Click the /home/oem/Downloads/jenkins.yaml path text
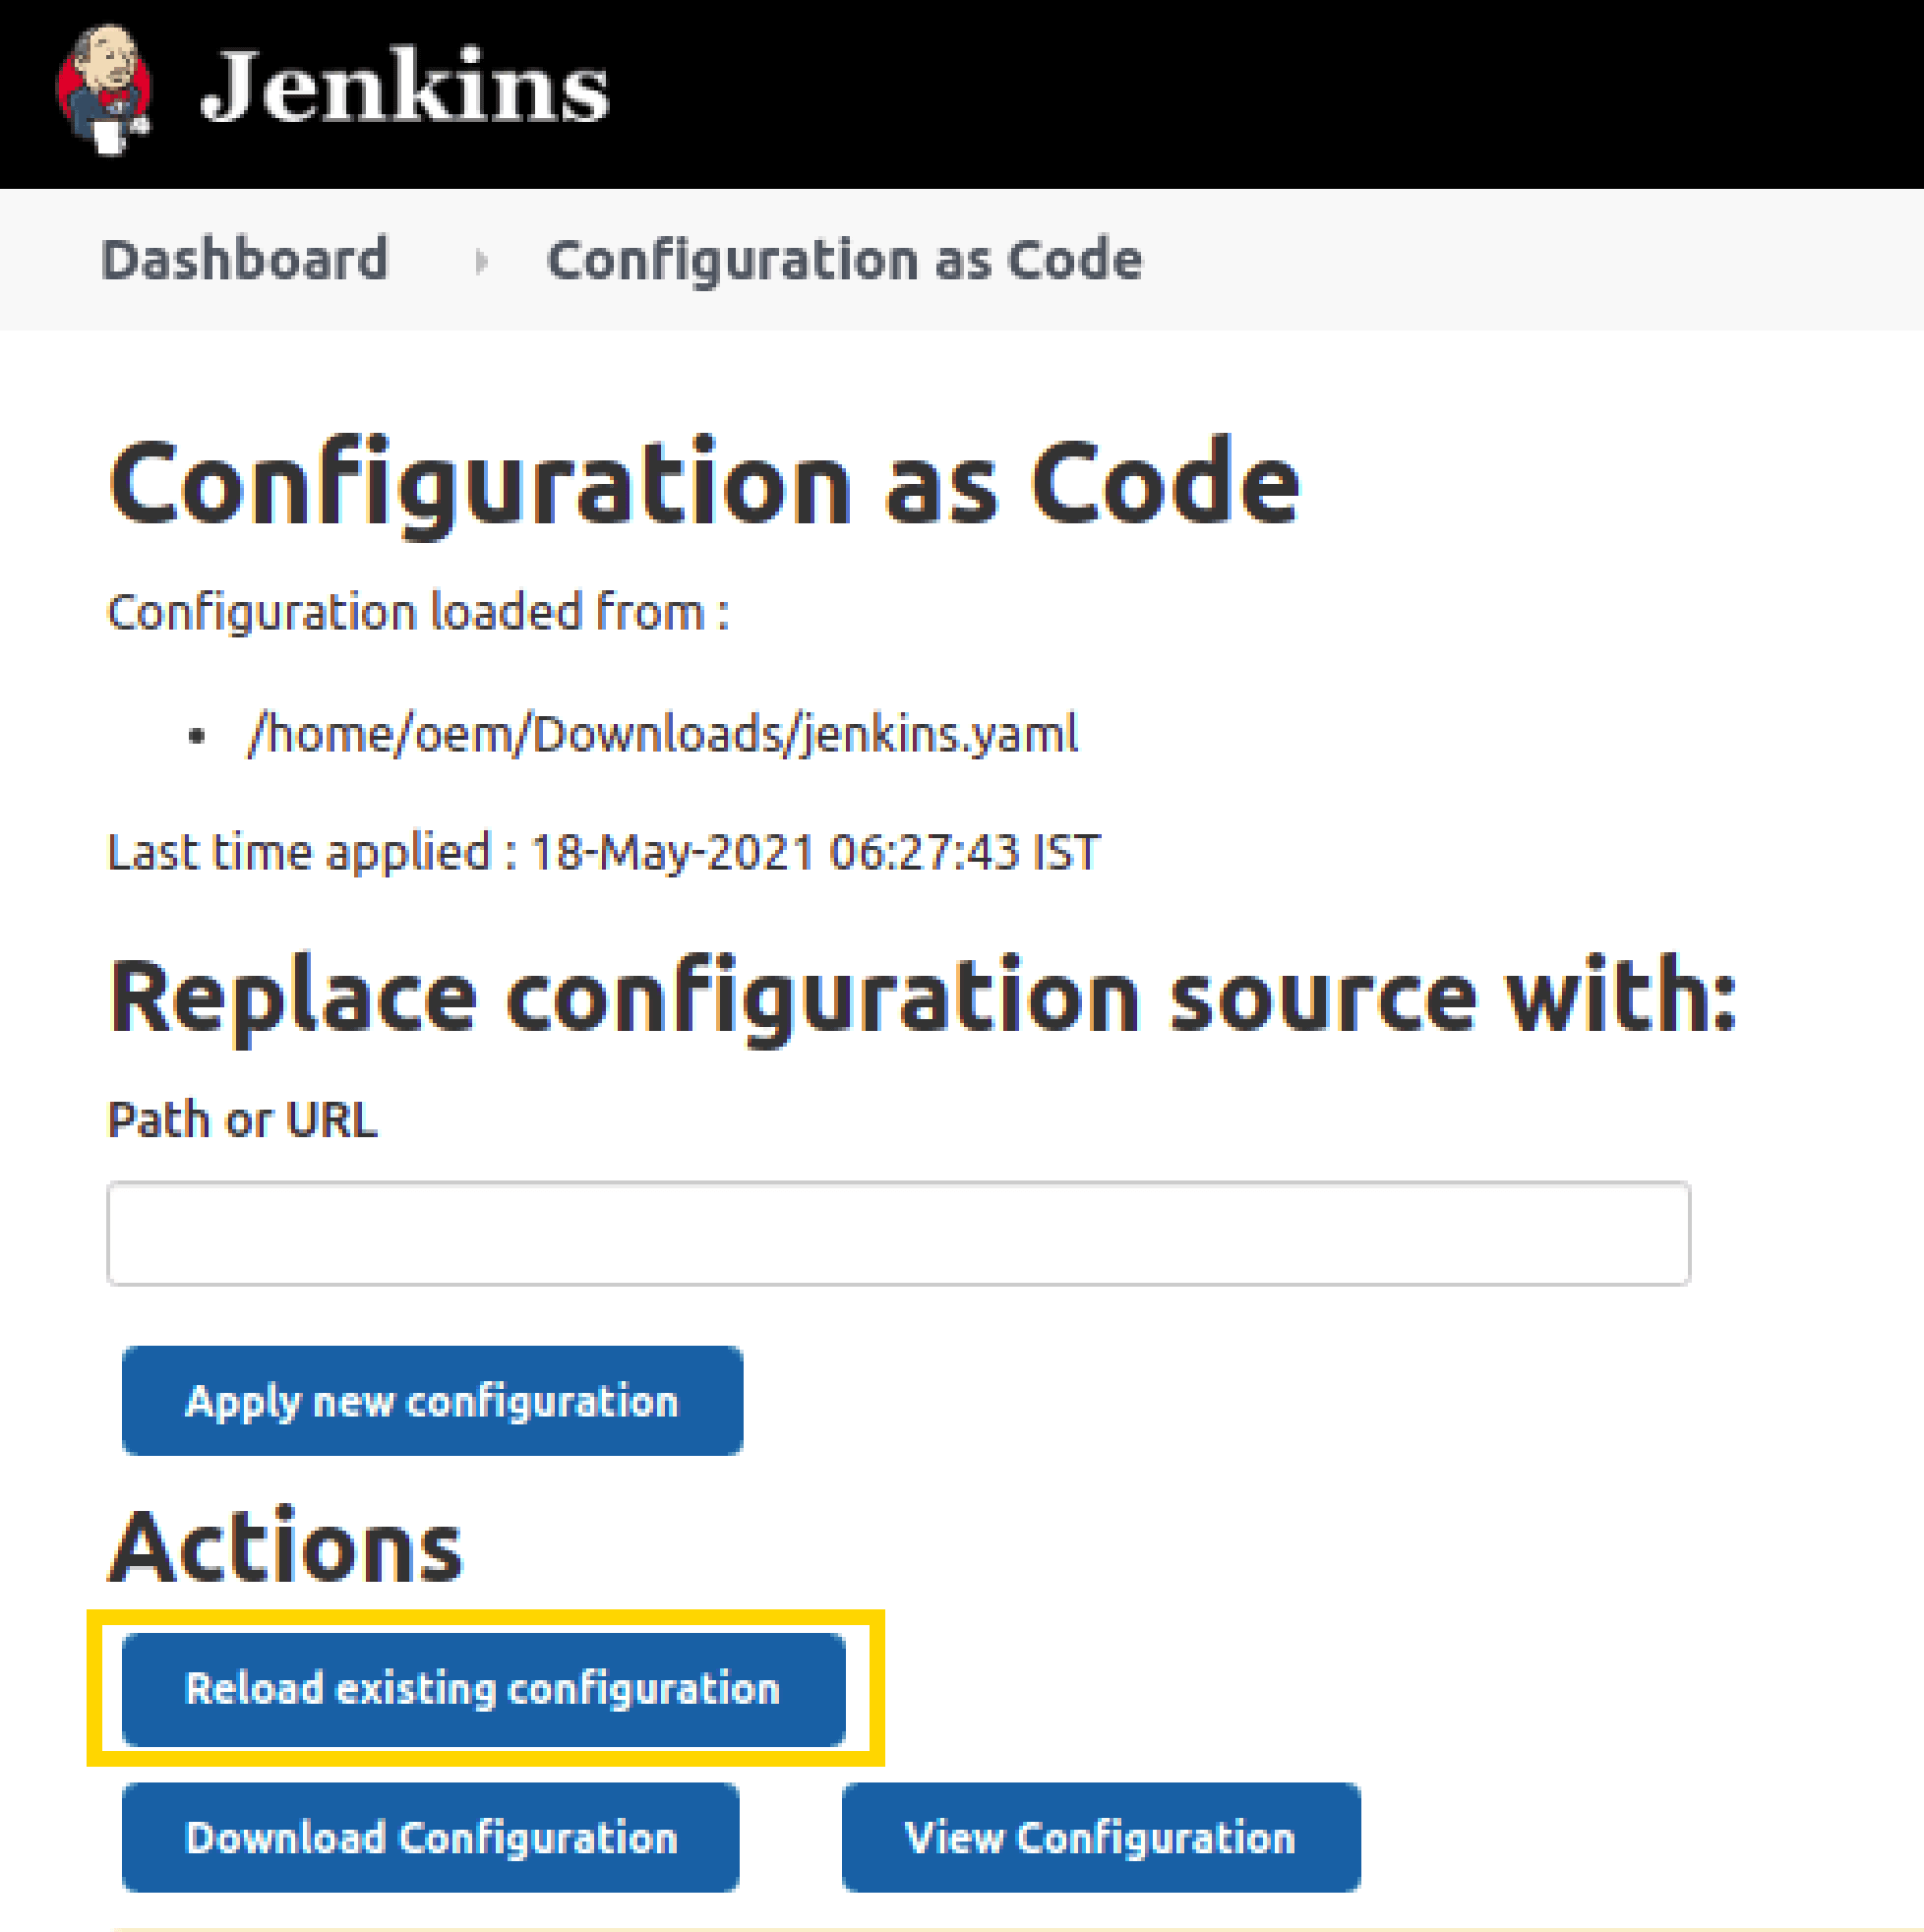This screenshot has width=1924, height=1932. click(663, 735)
